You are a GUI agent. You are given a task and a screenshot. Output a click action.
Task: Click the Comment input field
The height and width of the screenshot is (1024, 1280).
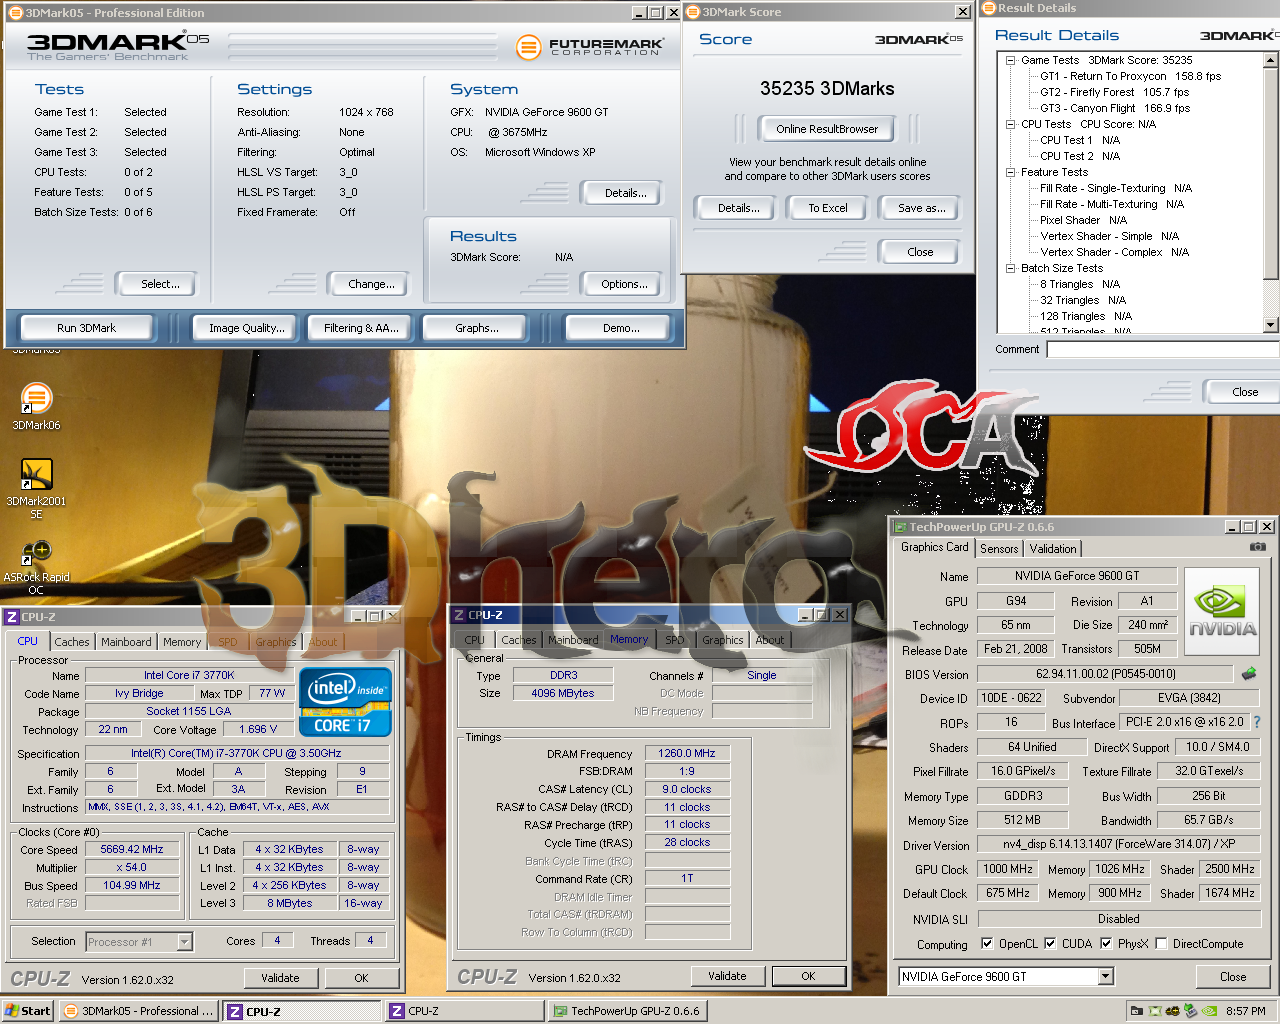1163,349
